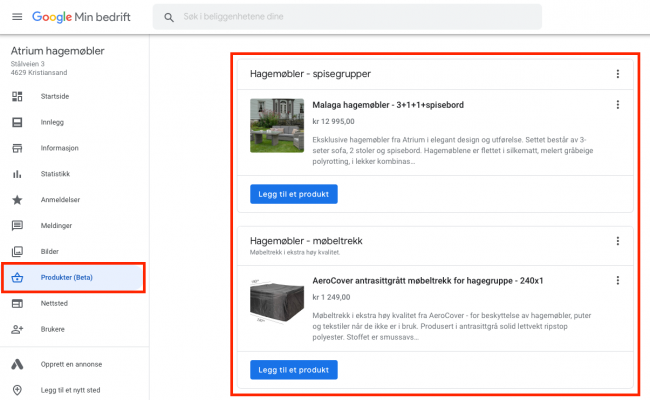The width and height of the screenshot is (650, 400).
Task: Open options for spisegrupper category
Action: coord(618,74)
